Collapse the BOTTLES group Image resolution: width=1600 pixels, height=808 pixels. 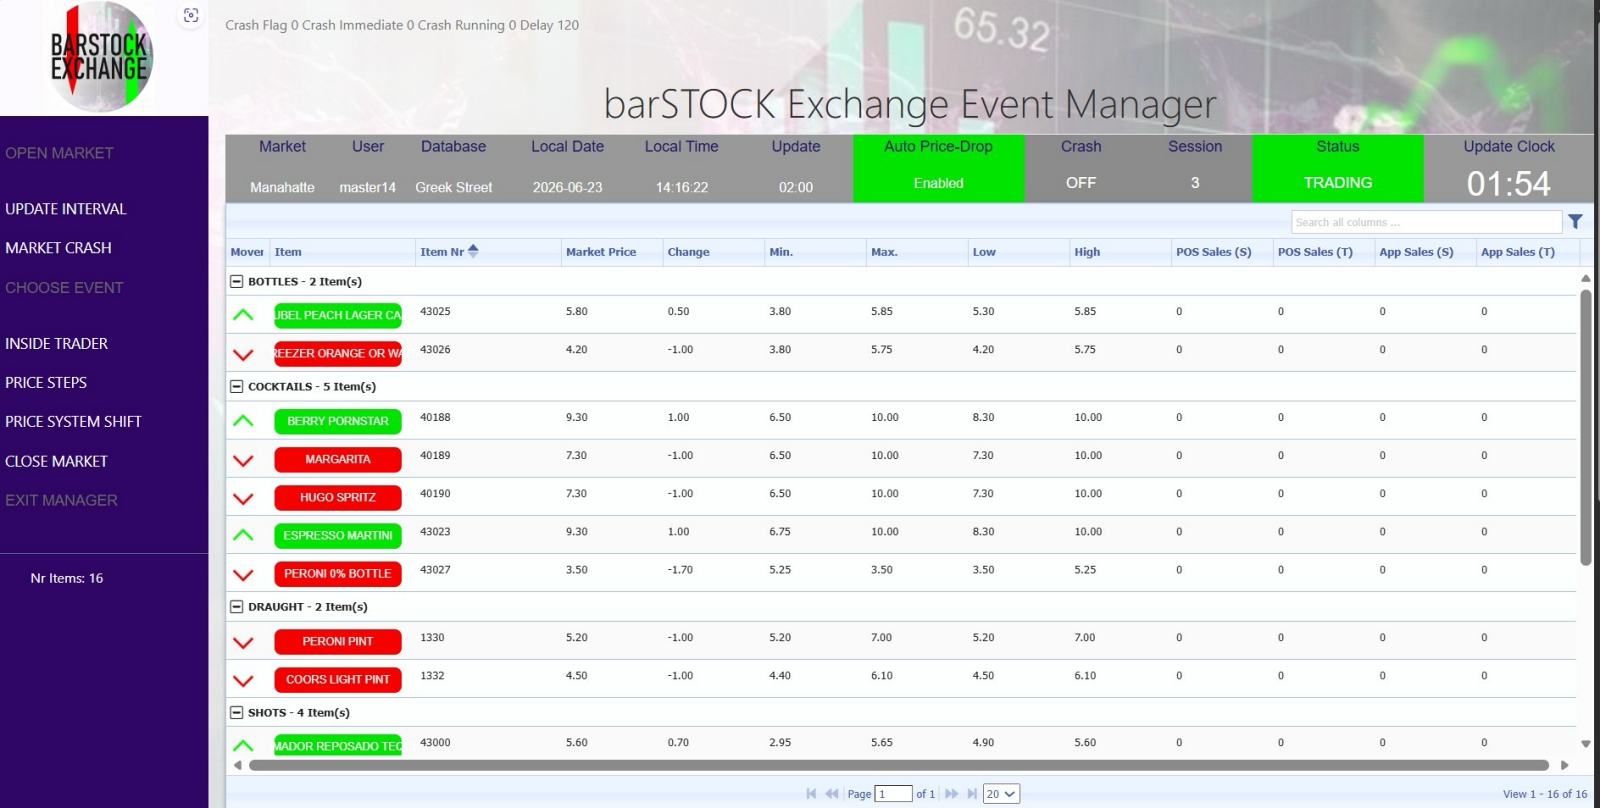[237, 282]
